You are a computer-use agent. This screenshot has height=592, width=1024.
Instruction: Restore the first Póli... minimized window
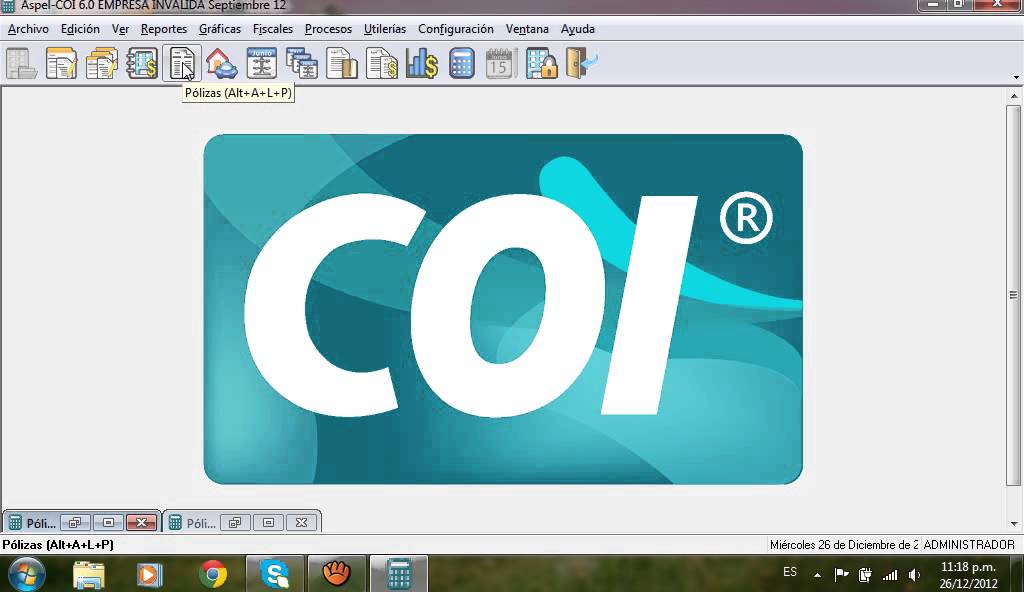tap(76, 522)
